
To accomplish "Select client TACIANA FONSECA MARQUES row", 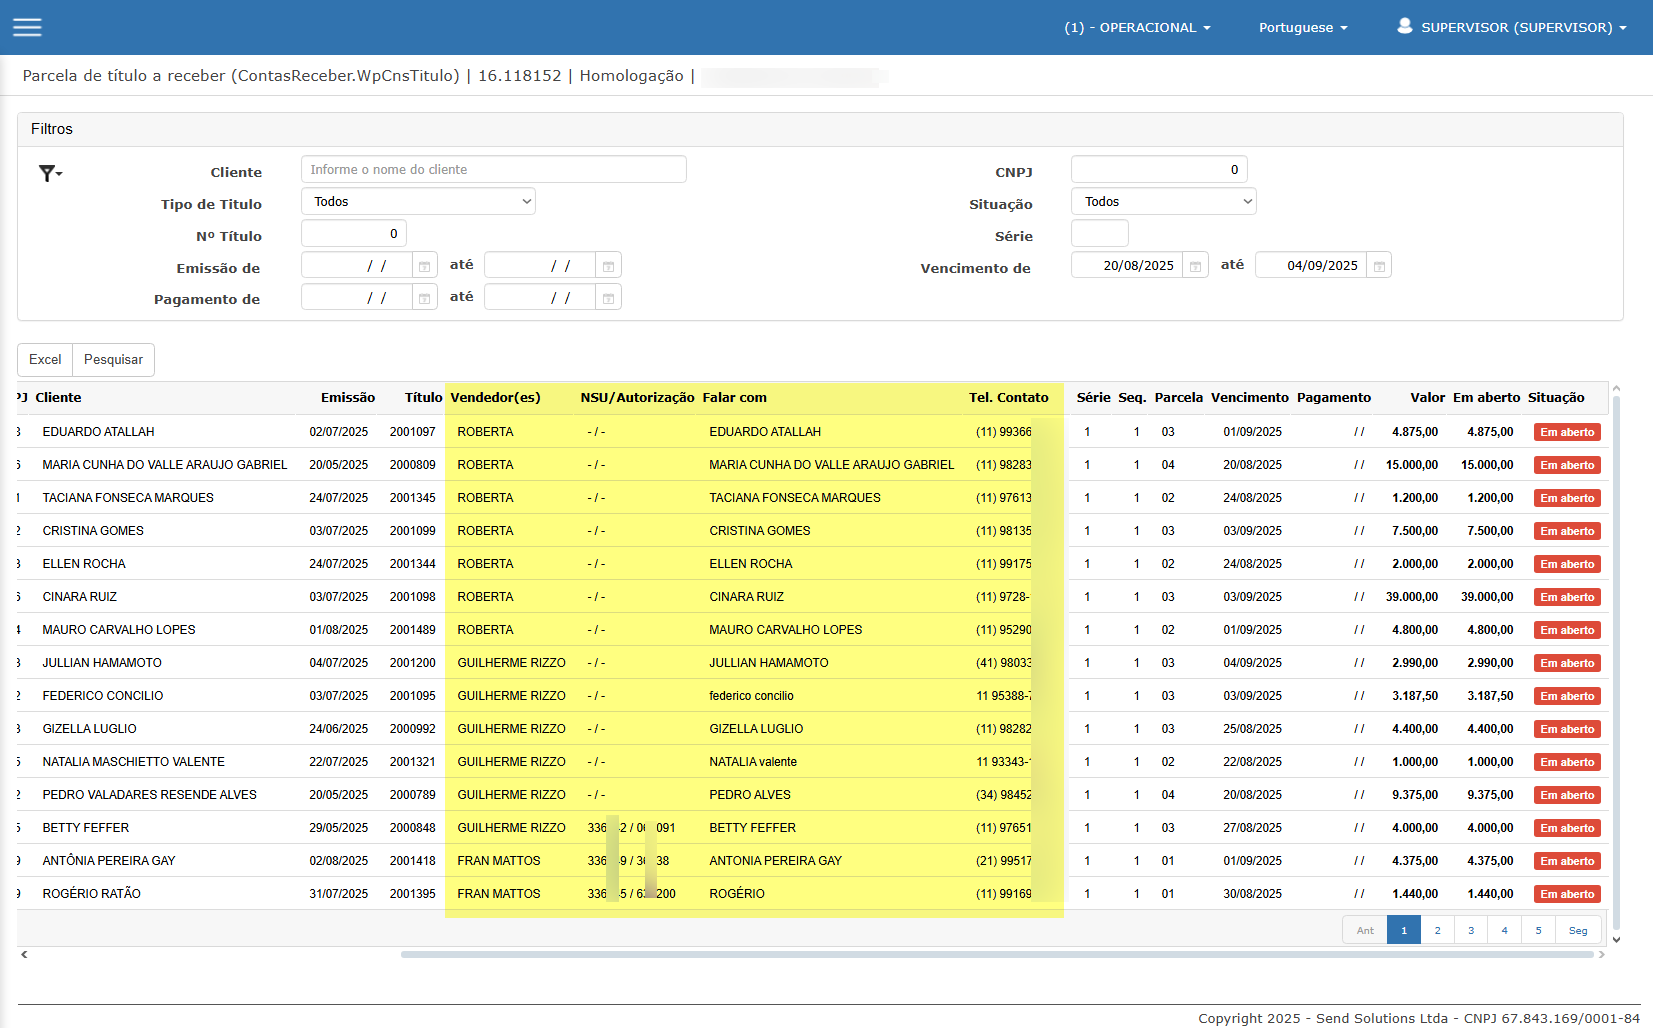I will 128,498.
